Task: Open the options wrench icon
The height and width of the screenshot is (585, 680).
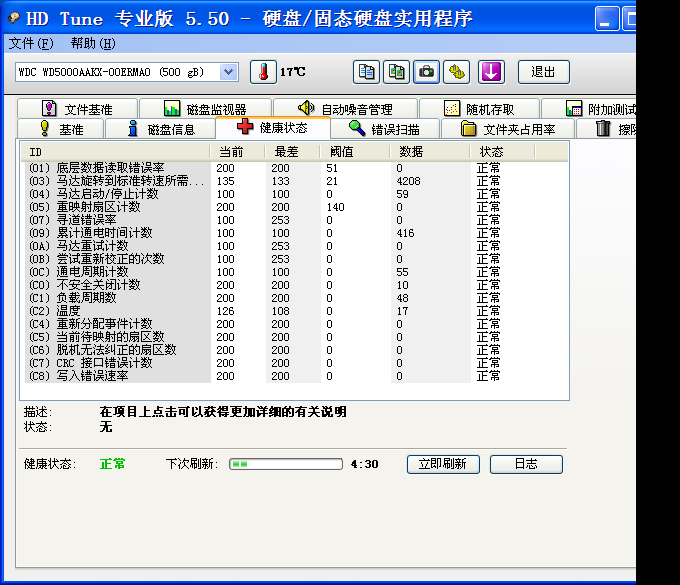Action: point(457,72)
